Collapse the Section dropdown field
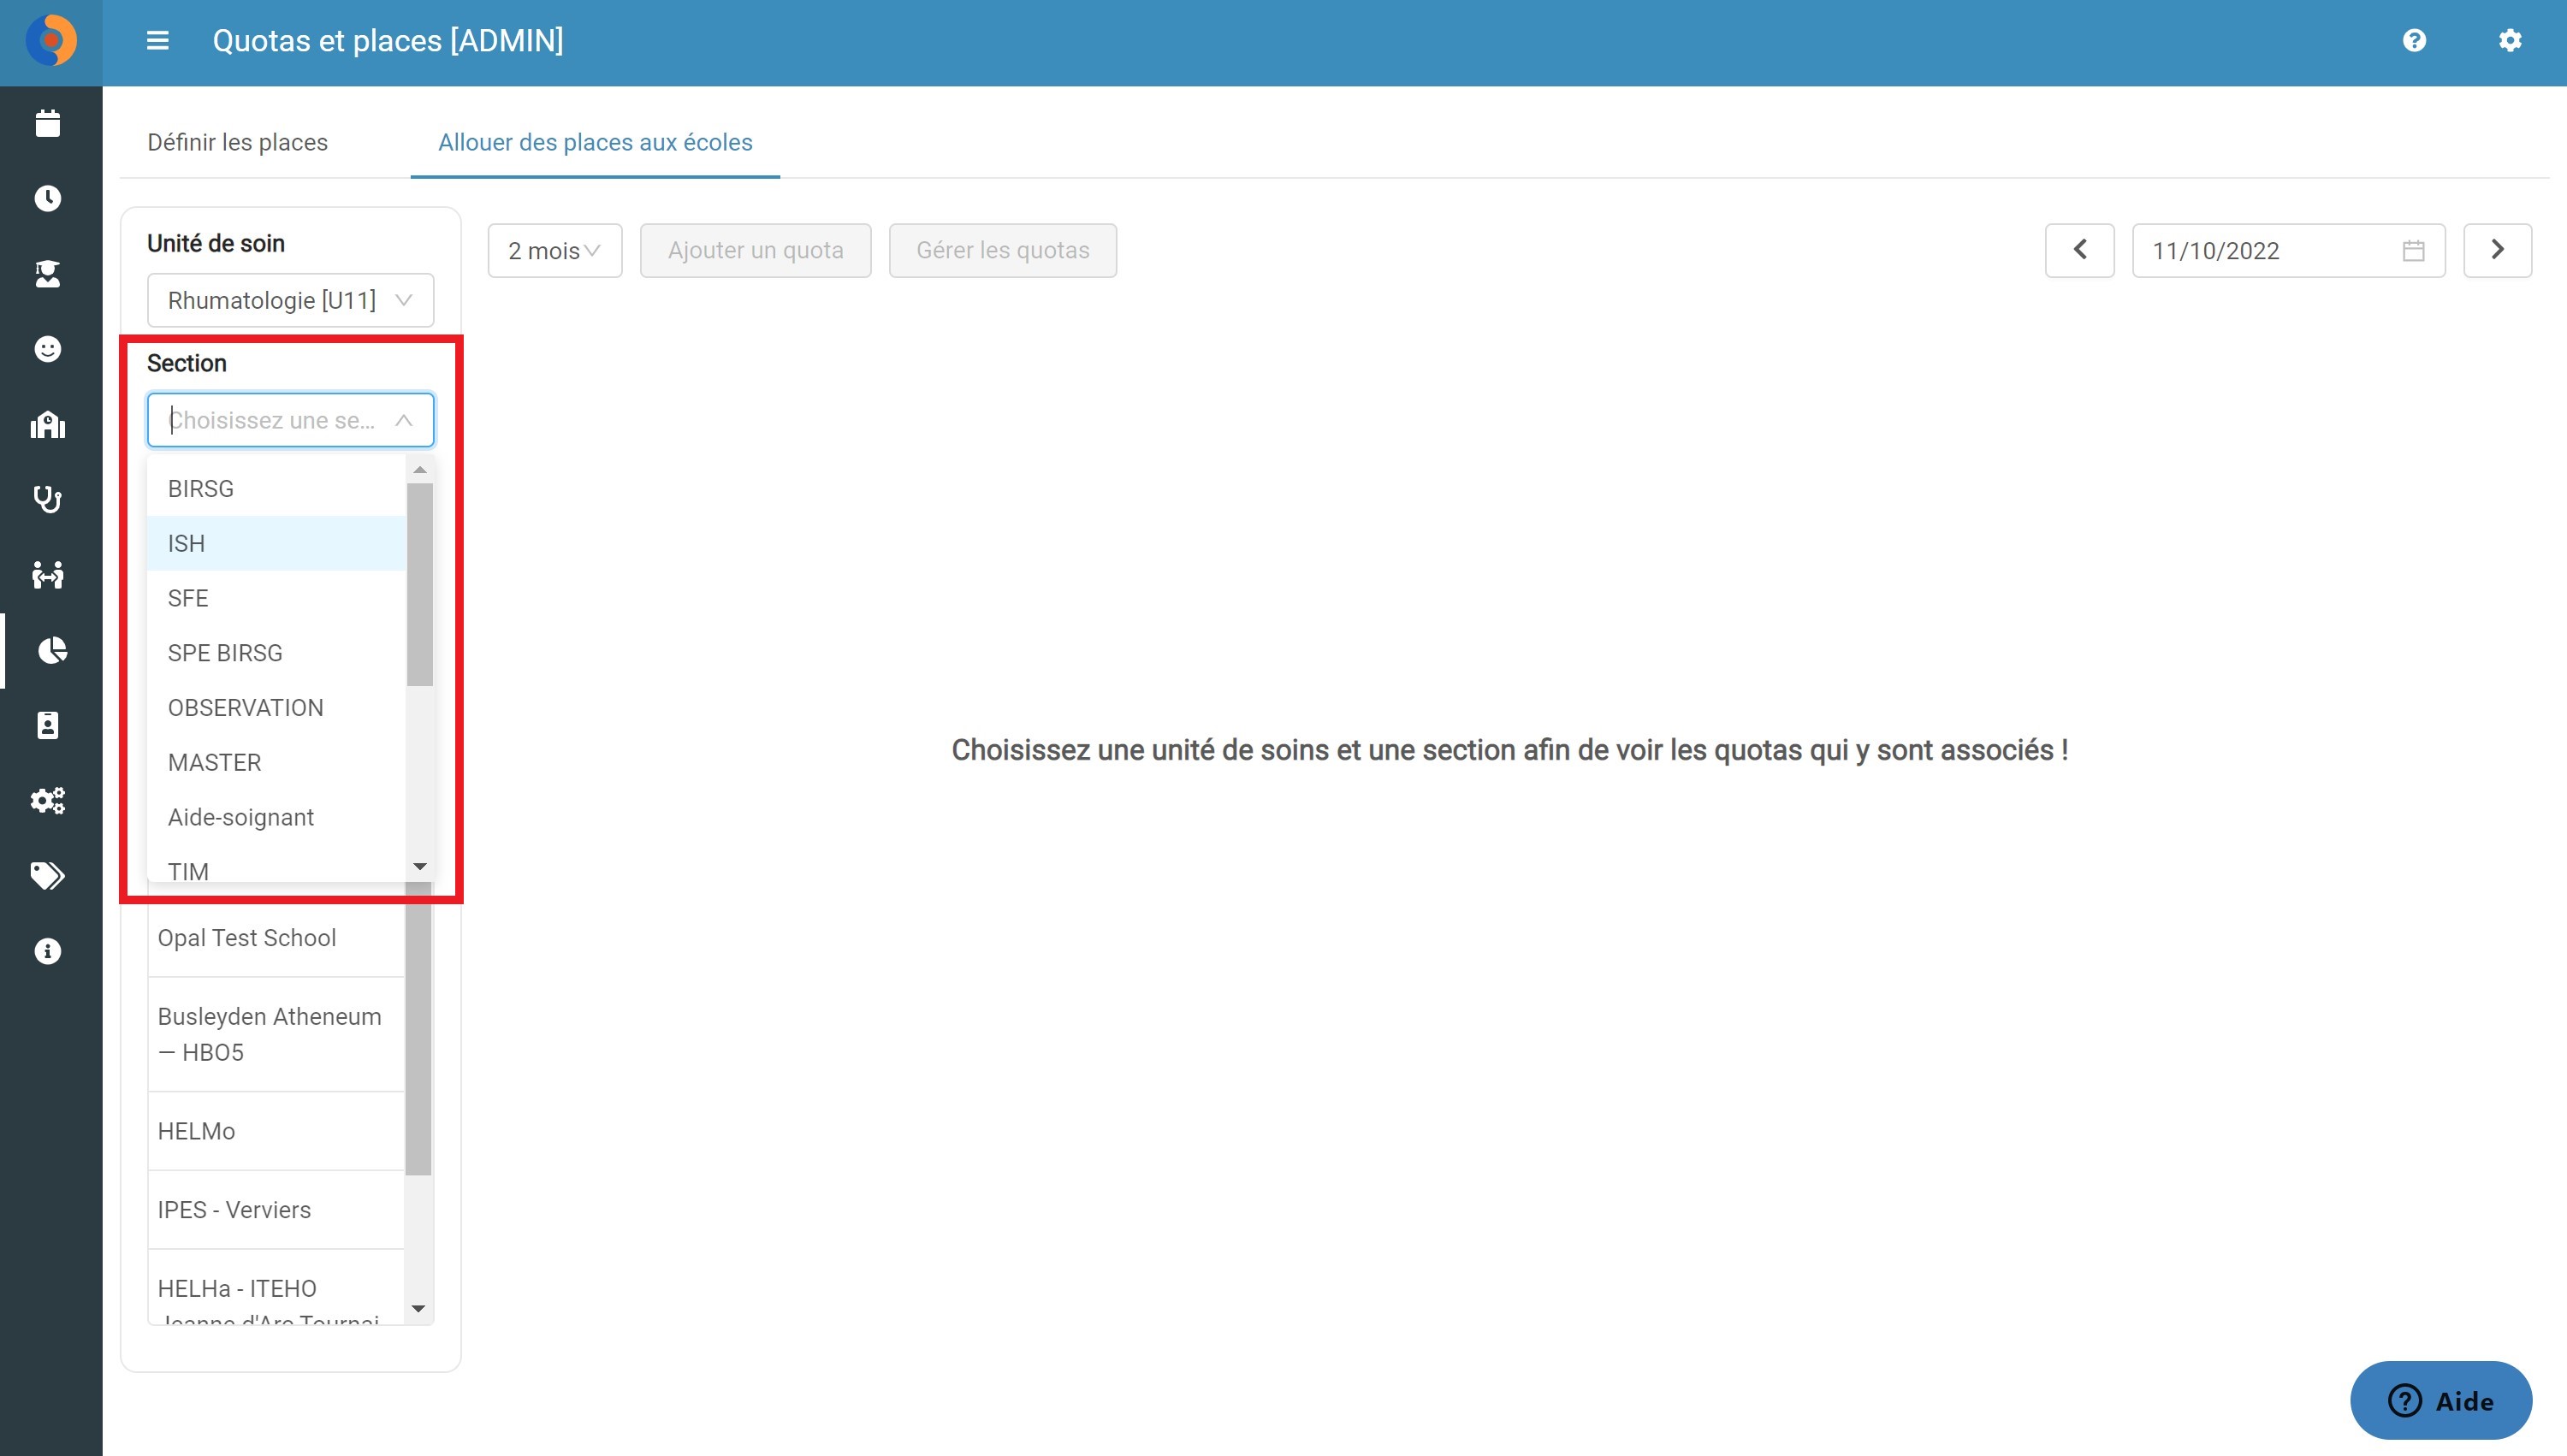2567x1456 pixels. [x=290, y=420]
